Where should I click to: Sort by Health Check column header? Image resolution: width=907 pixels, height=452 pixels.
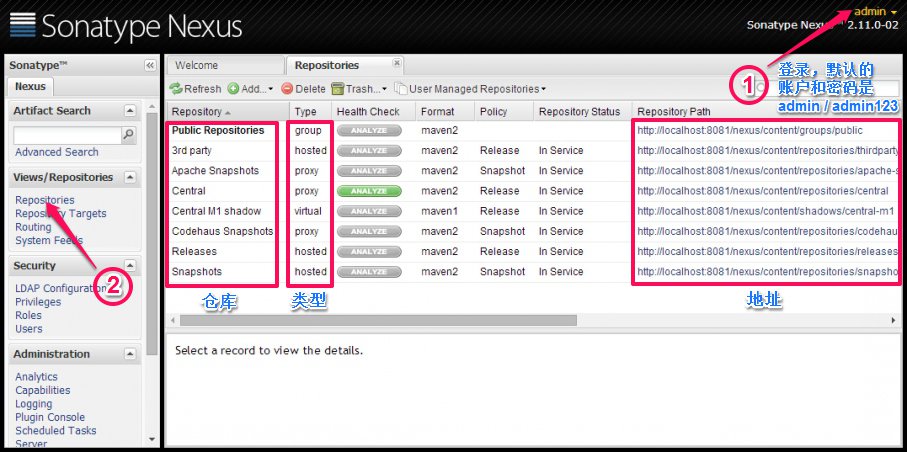click(x=374, y=112)
